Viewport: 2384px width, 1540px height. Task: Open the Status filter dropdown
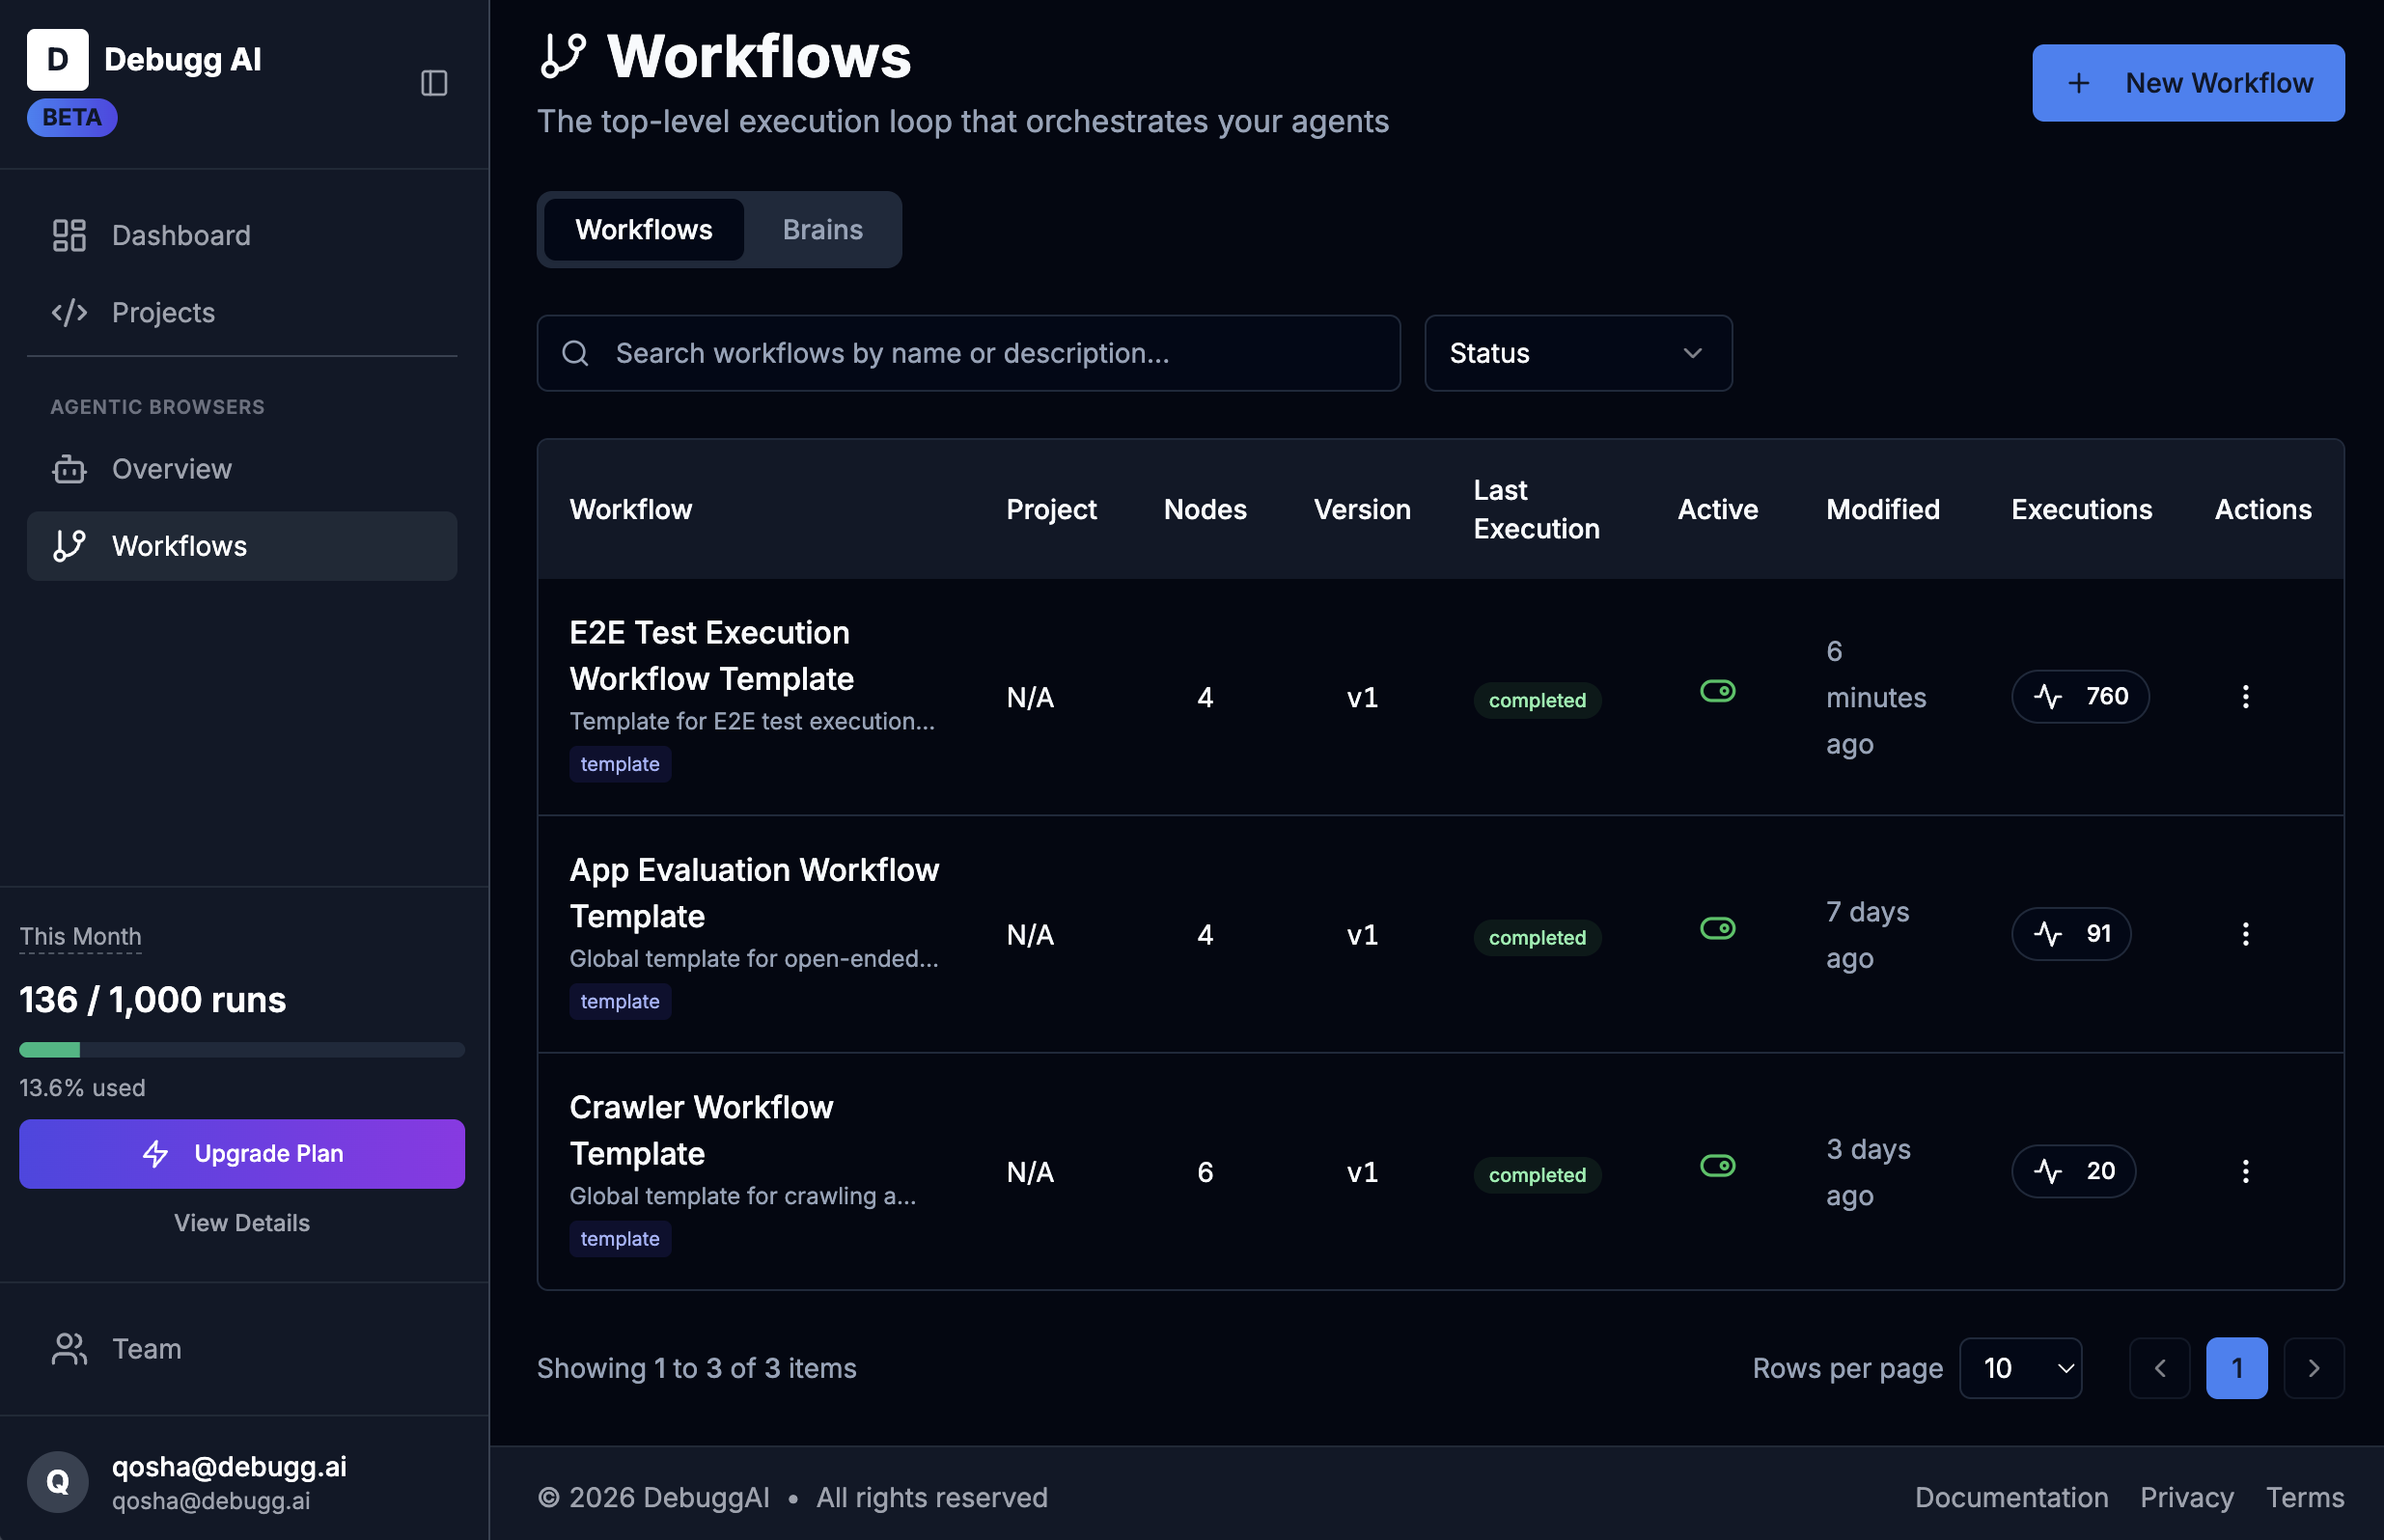coord(1577,353)
